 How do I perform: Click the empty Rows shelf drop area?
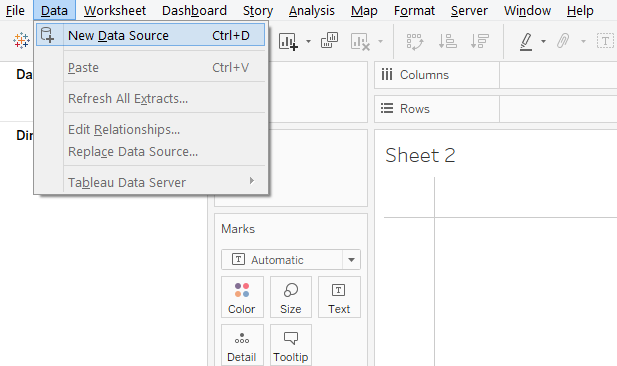pos(558,109)
